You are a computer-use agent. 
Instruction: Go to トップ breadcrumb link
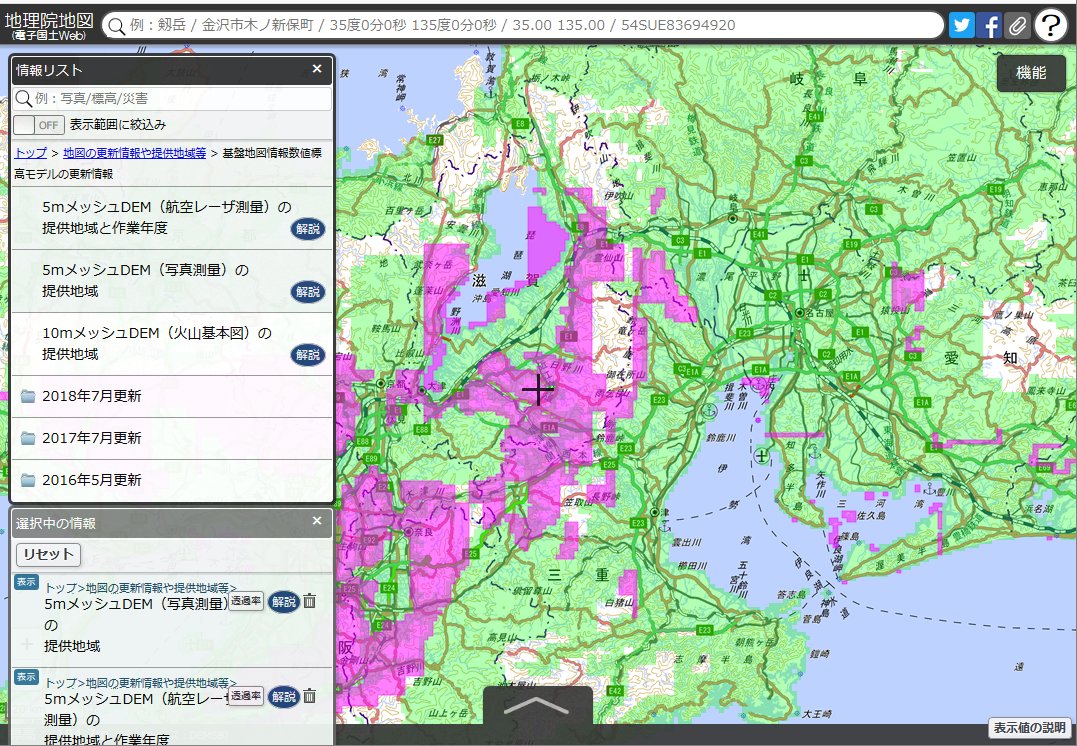(x=30, y=153)
